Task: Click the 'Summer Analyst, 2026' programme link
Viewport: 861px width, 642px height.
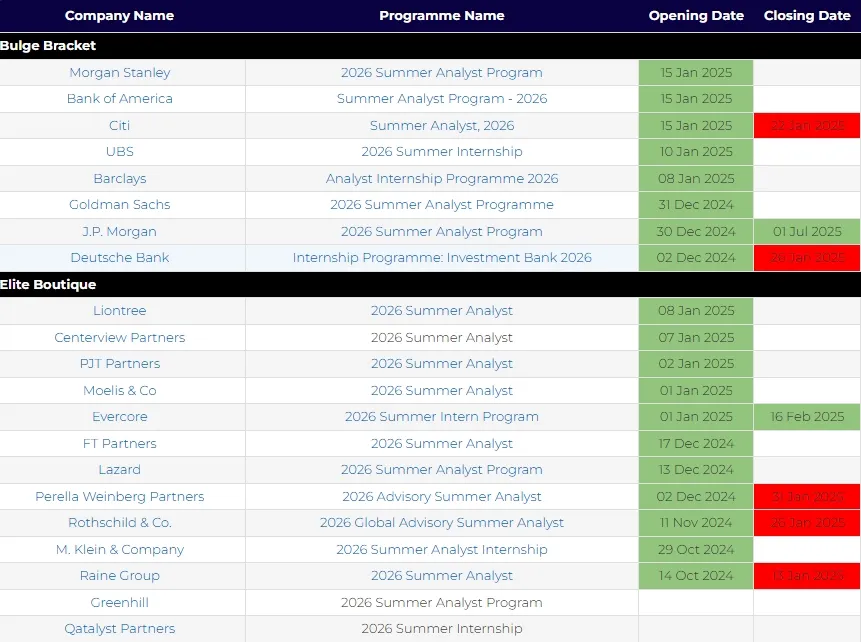Action: click(x=441, y=126)
